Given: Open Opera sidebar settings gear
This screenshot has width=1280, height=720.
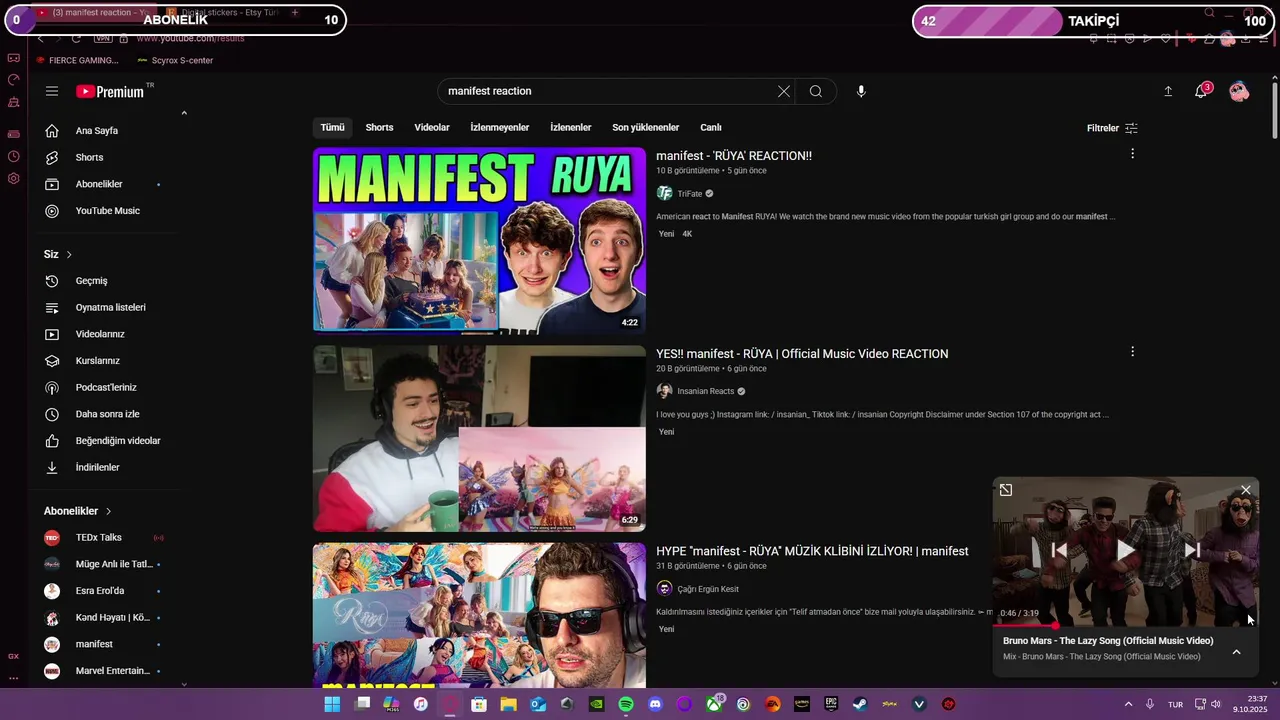Looking at the screenshot, I should point(13,179).
